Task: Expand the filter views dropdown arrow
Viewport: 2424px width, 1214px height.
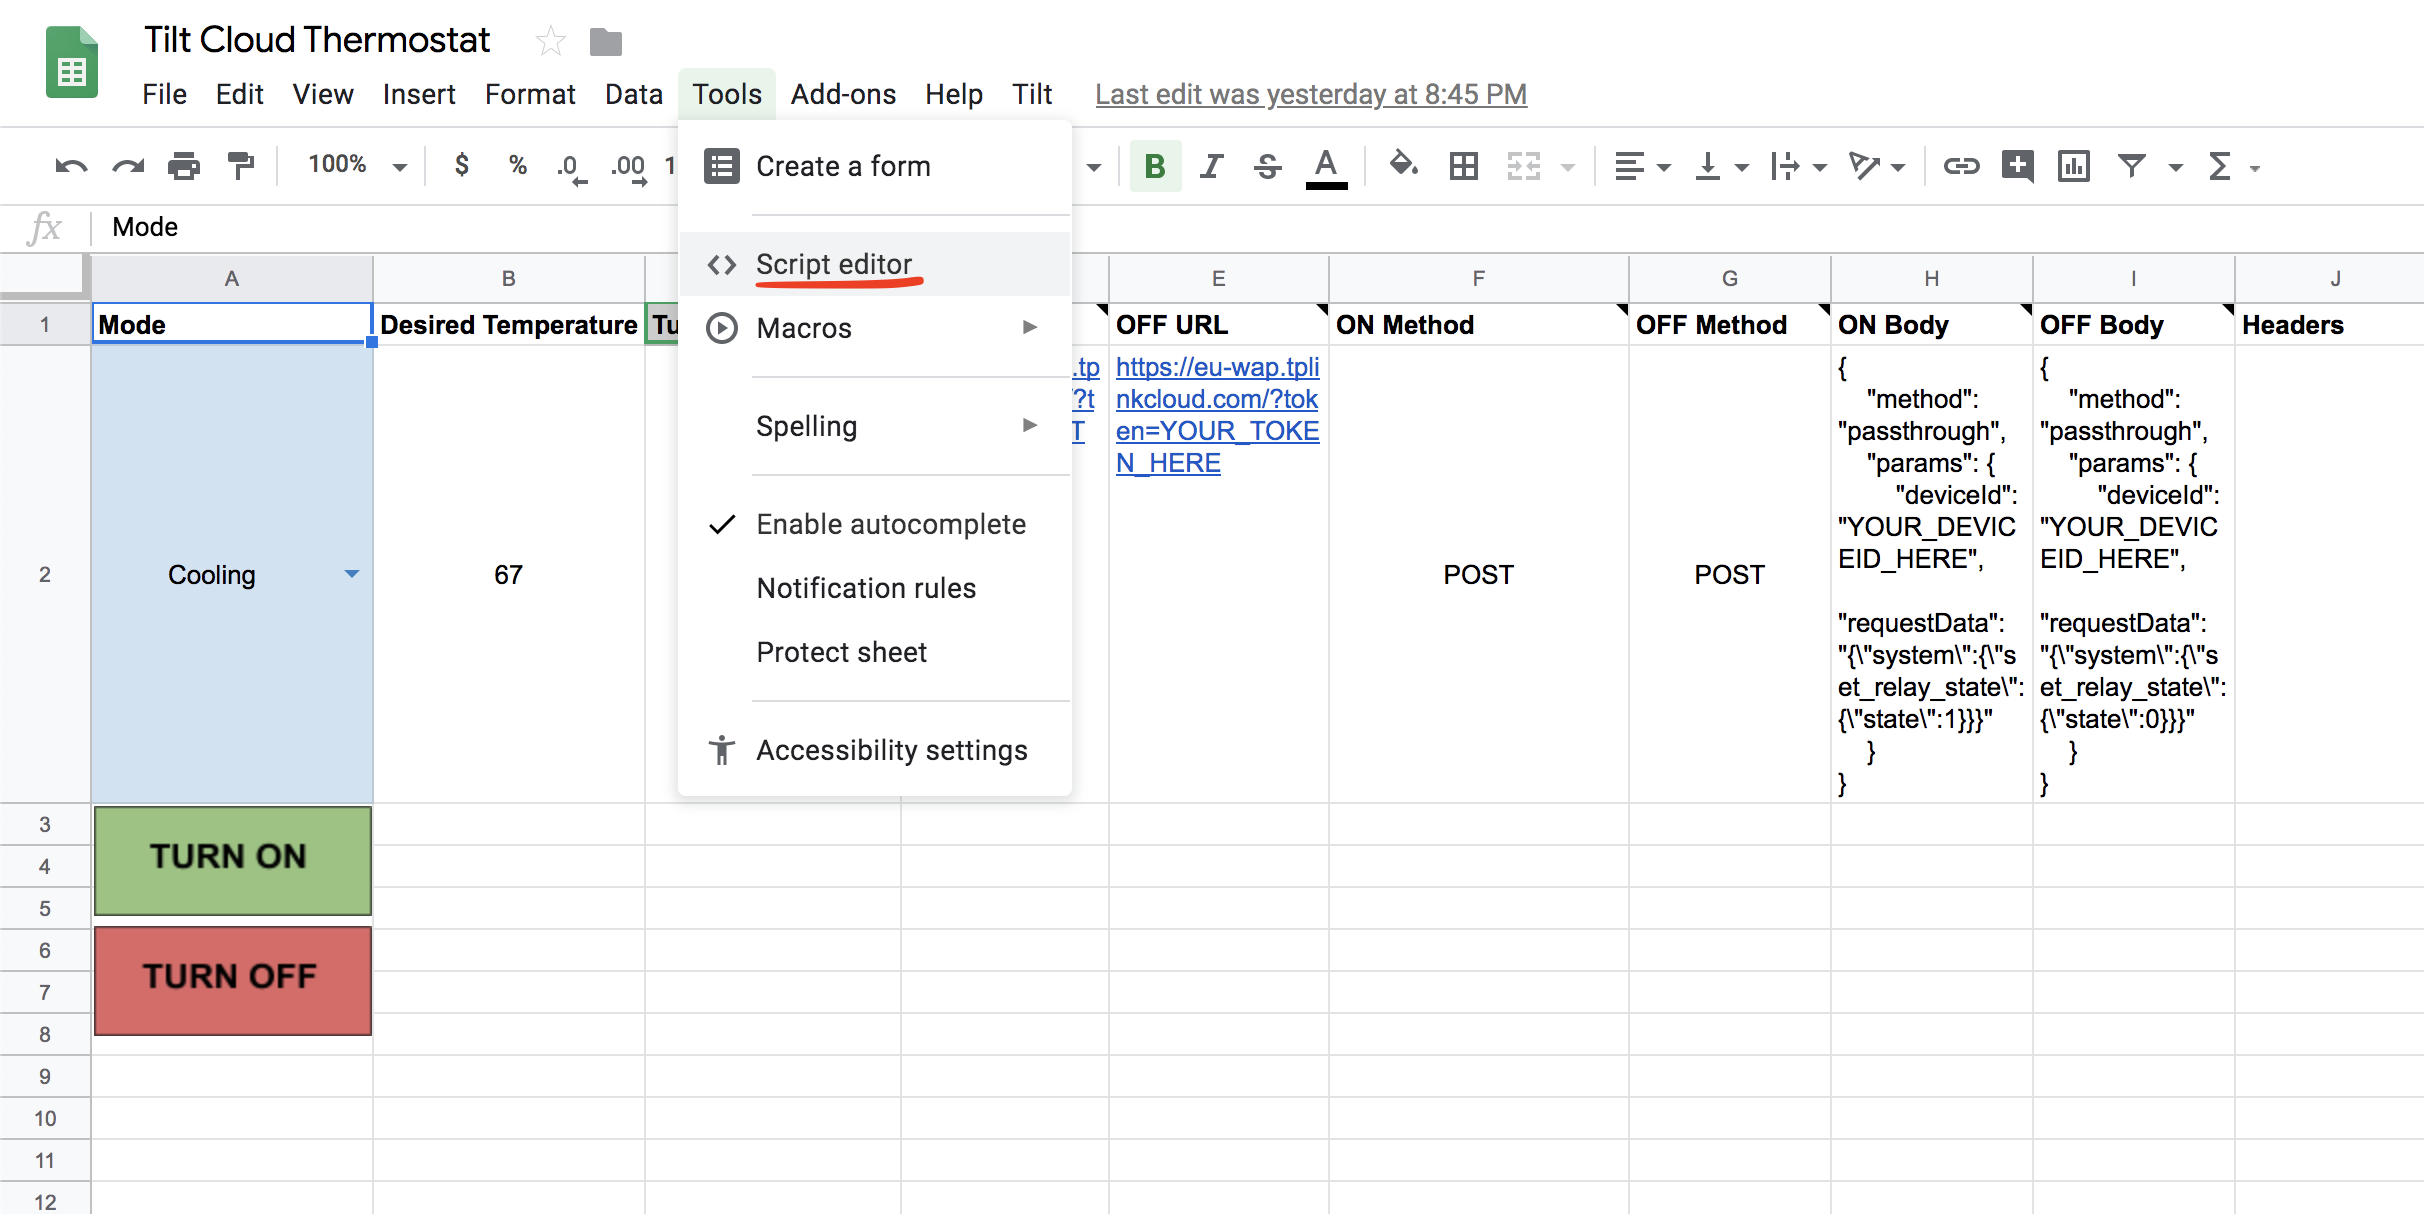Action: (x=2175, y=168)
